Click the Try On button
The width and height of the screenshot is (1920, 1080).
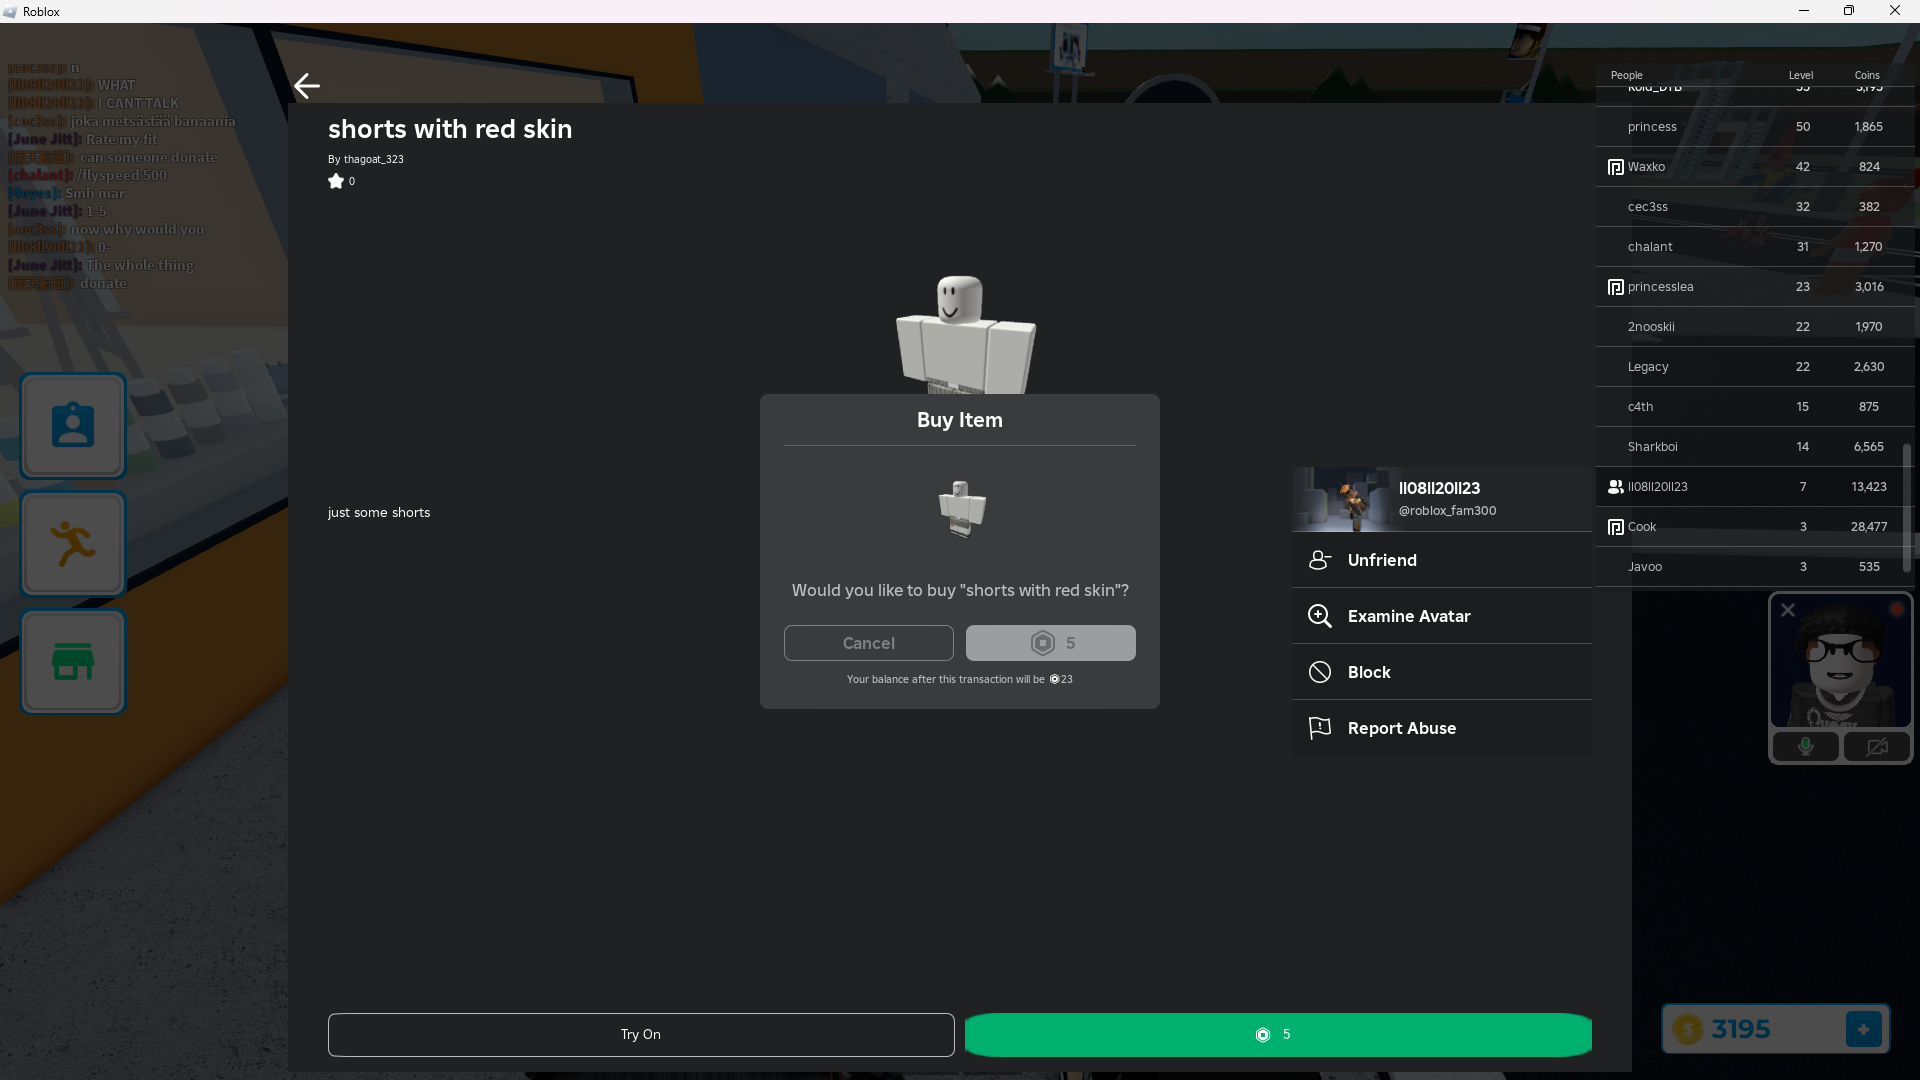641,1035
